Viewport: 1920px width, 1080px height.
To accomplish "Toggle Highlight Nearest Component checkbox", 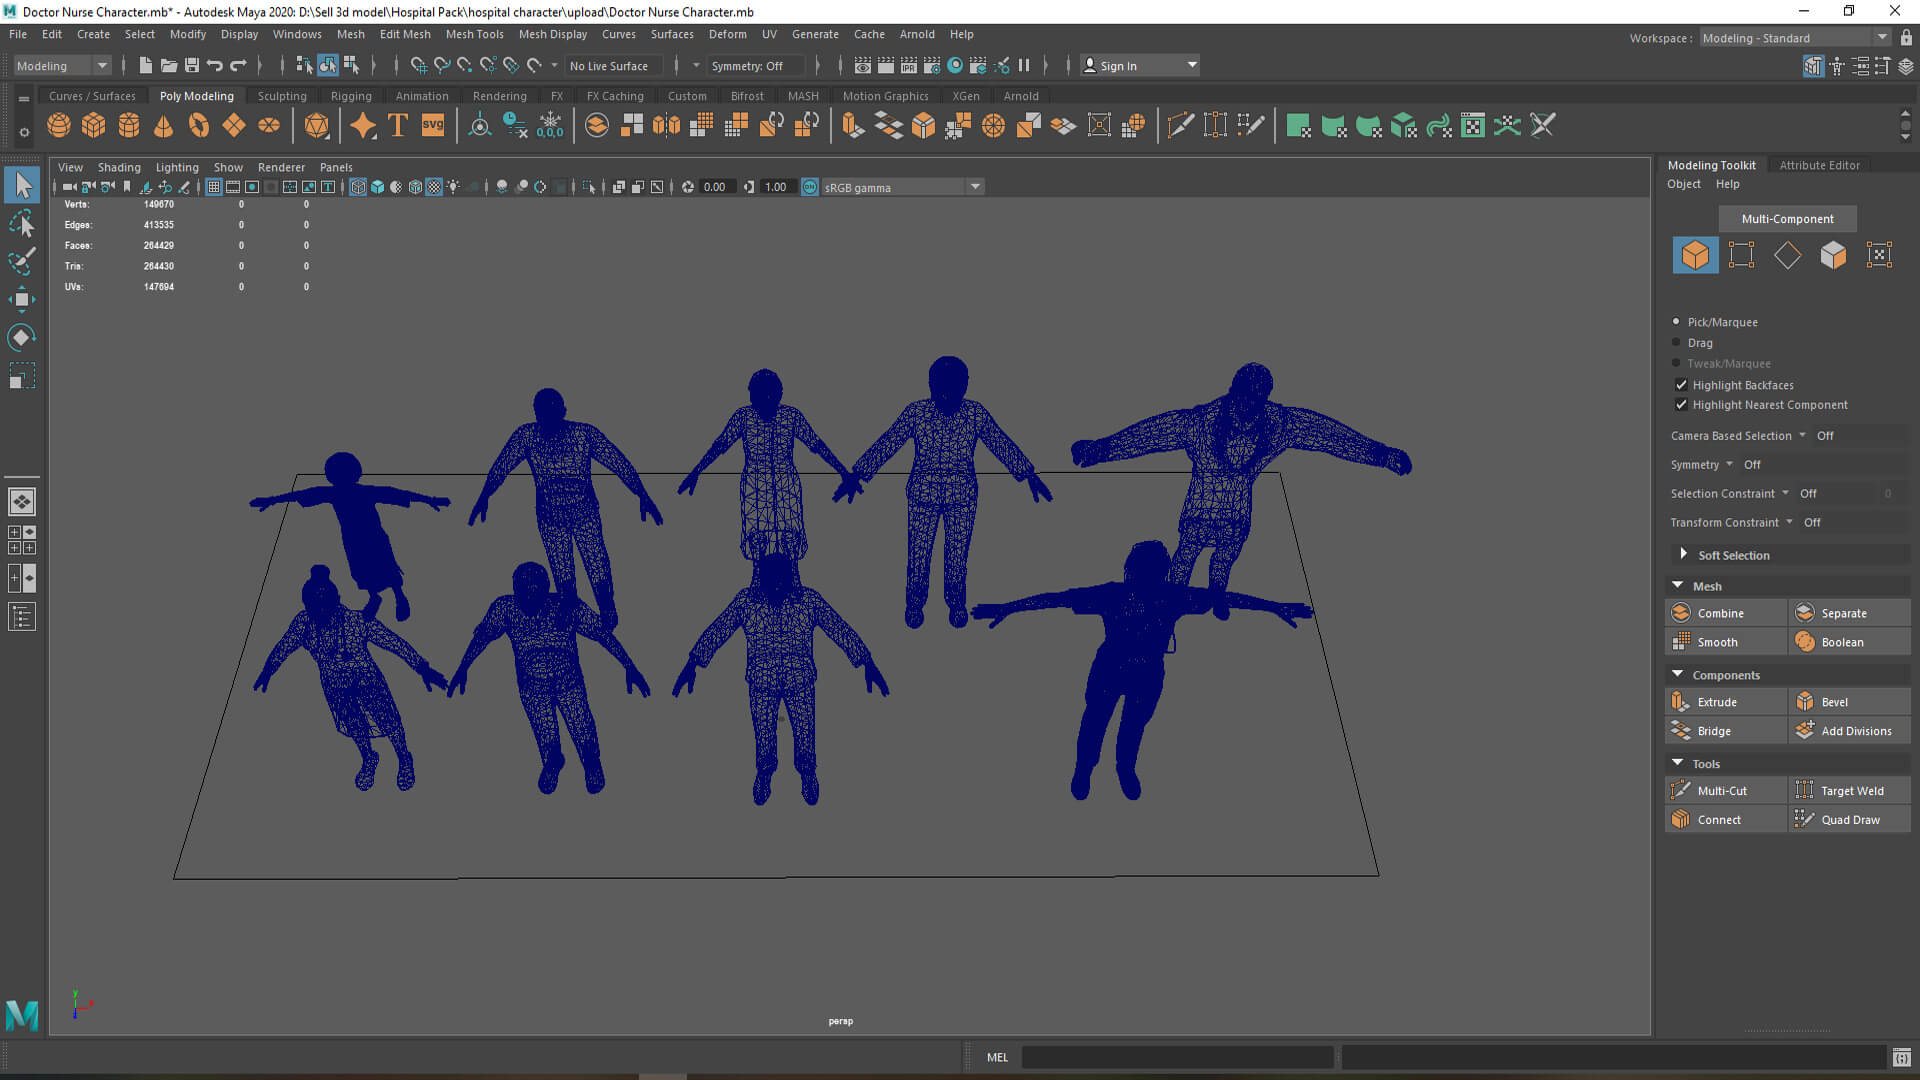I will pos(1681,405).
